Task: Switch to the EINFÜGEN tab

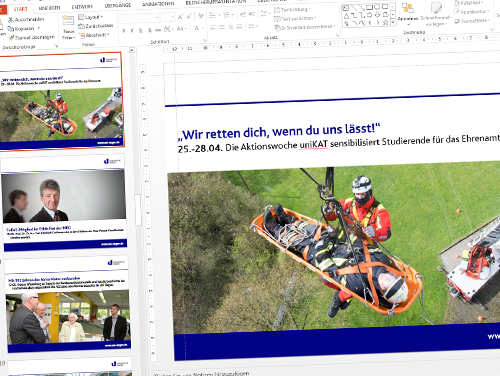Action: tap(49, 8)
